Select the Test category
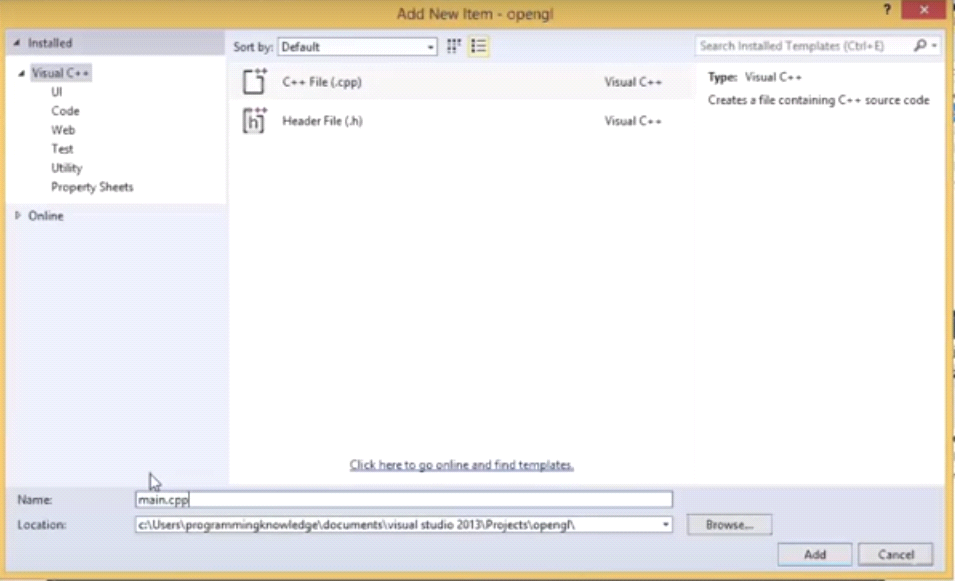 (x=62, y=149)
